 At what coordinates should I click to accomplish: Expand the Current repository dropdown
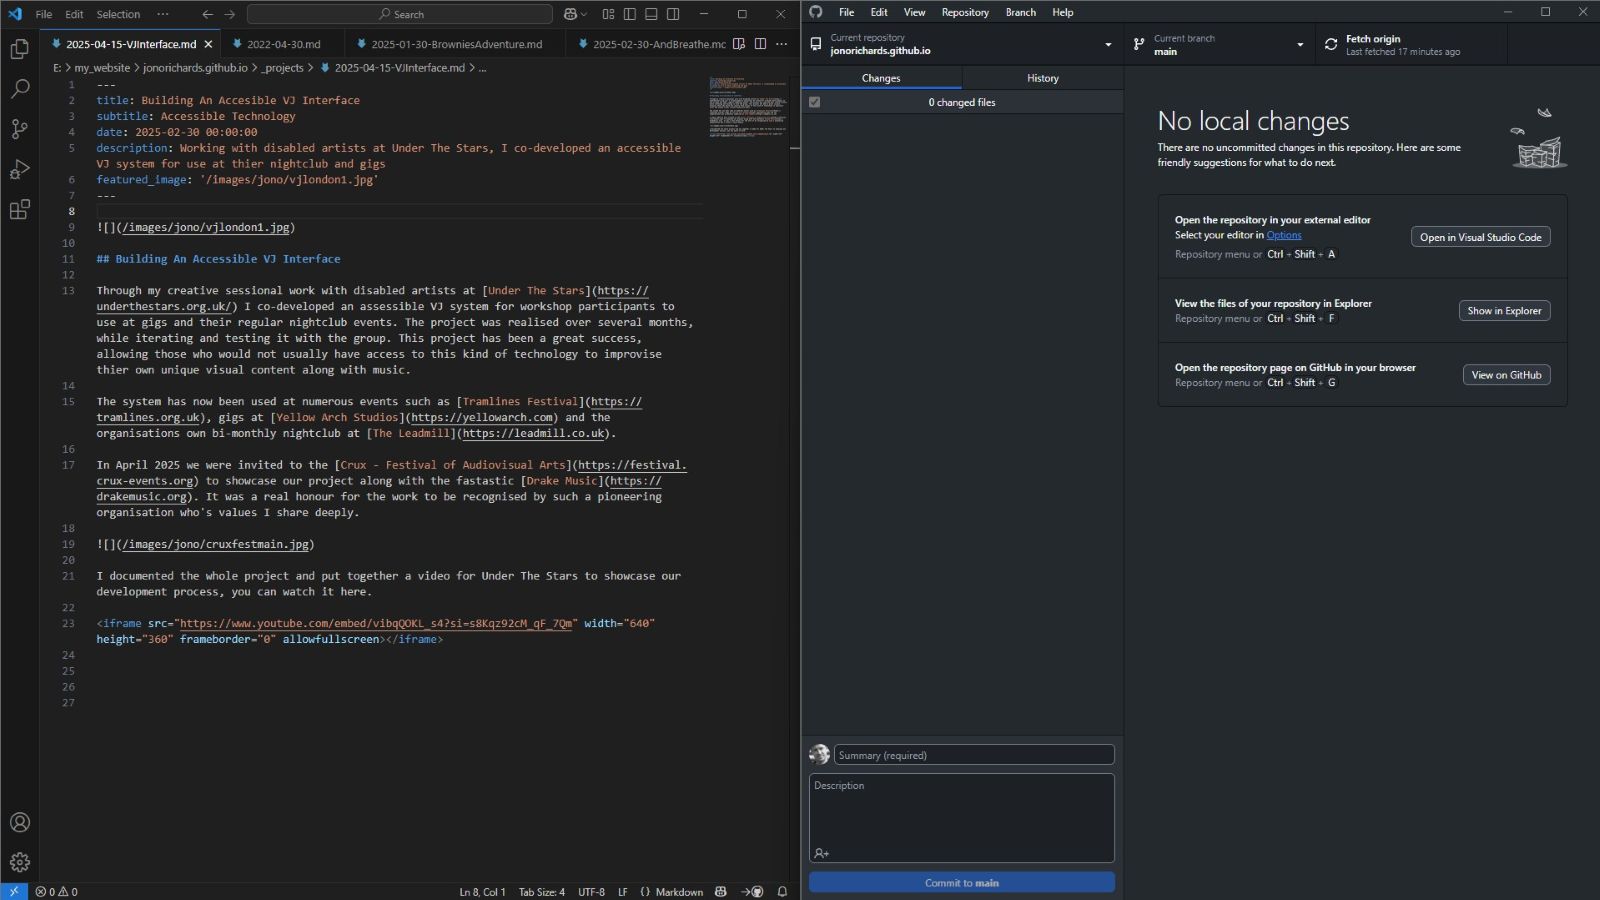pos(961,44)
